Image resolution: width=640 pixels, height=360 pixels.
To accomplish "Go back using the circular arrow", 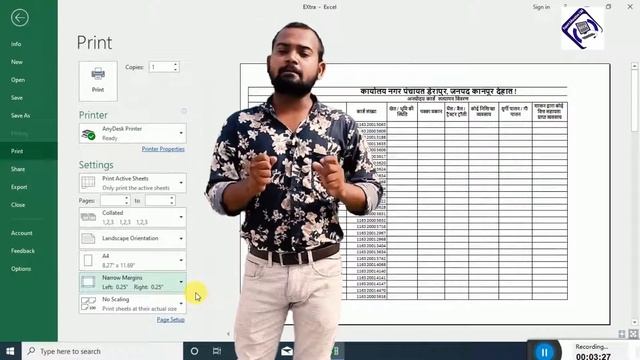I will (20, 18).
